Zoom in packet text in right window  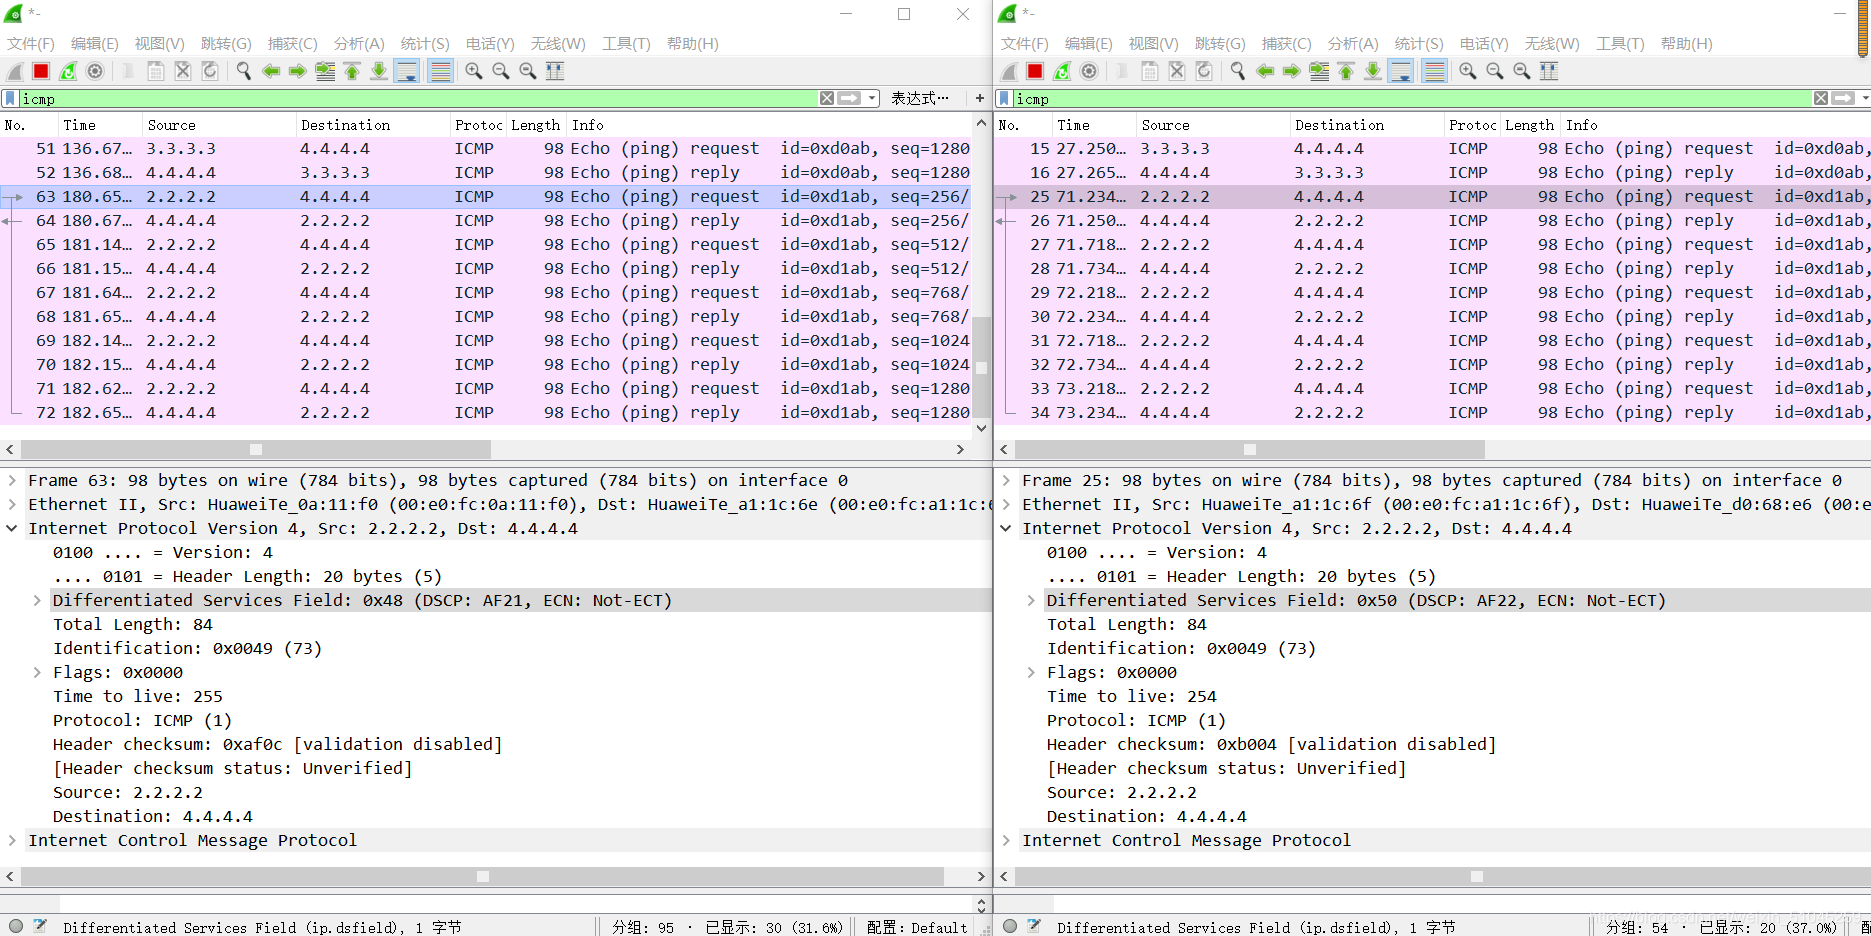click(1468, 71)
